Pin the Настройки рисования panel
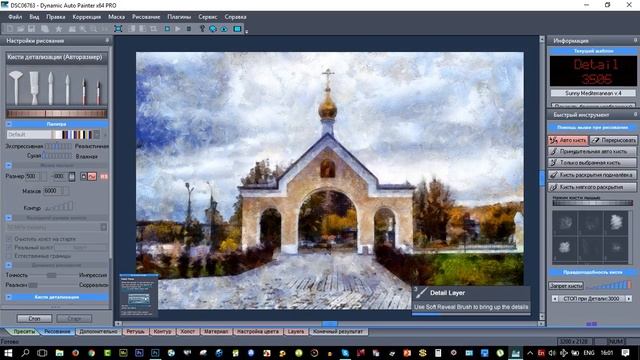The width and height of the screenshot is (640, 360). tap(107, 40)
